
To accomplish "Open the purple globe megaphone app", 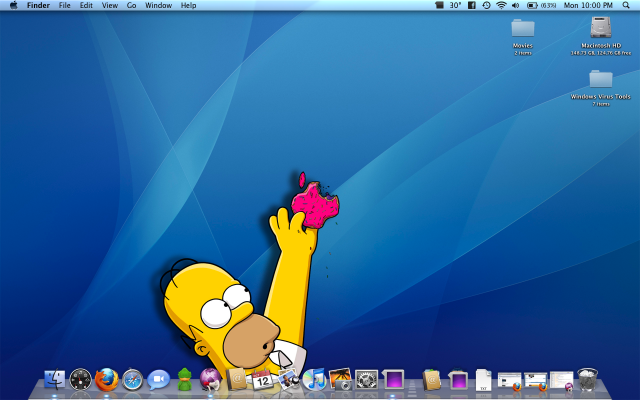I will pyautogui.click(x=210, y=379).
